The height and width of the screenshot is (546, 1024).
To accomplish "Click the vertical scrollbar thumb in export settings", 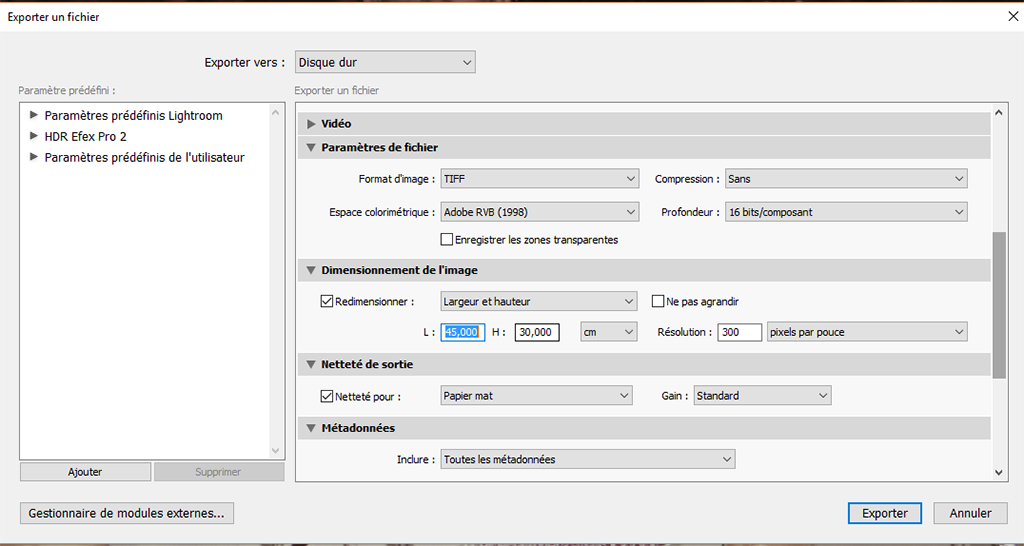I will (999, 305).
